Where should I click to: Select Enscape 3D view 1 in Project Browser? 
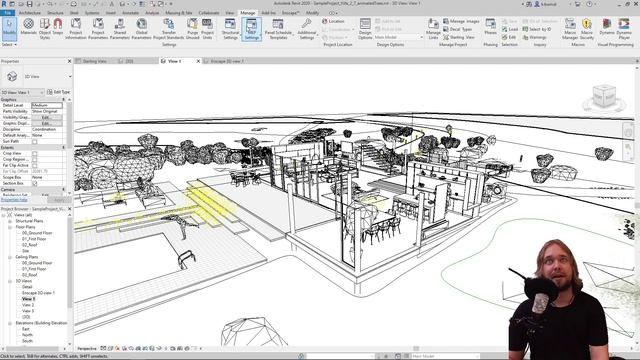(38, 293)
